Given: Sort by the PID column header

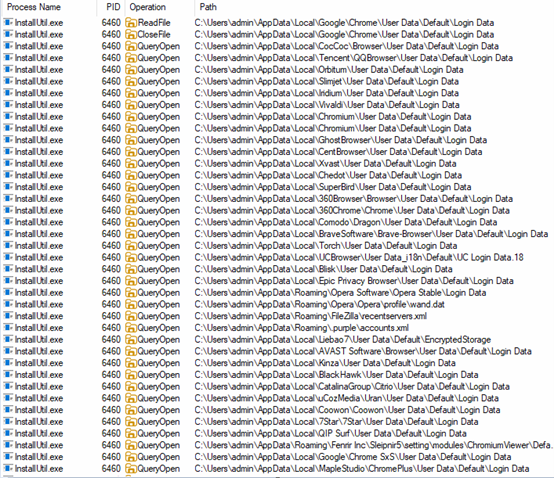Looking at the screenshot, I should click(x=112, y=7).
